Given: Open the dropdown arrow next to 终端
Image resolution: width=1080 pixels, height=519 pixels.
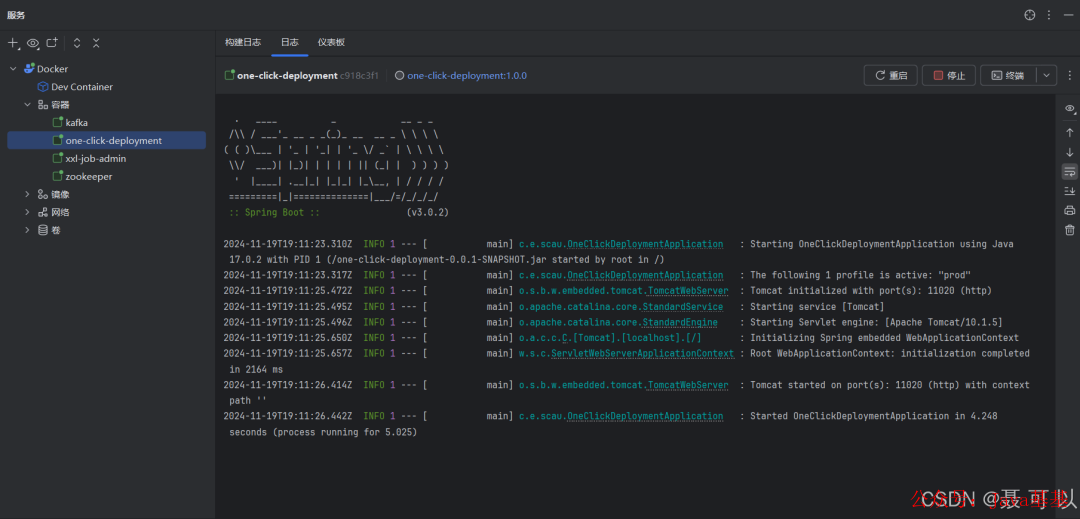Looking at the screenshot, I should 1046,76.
